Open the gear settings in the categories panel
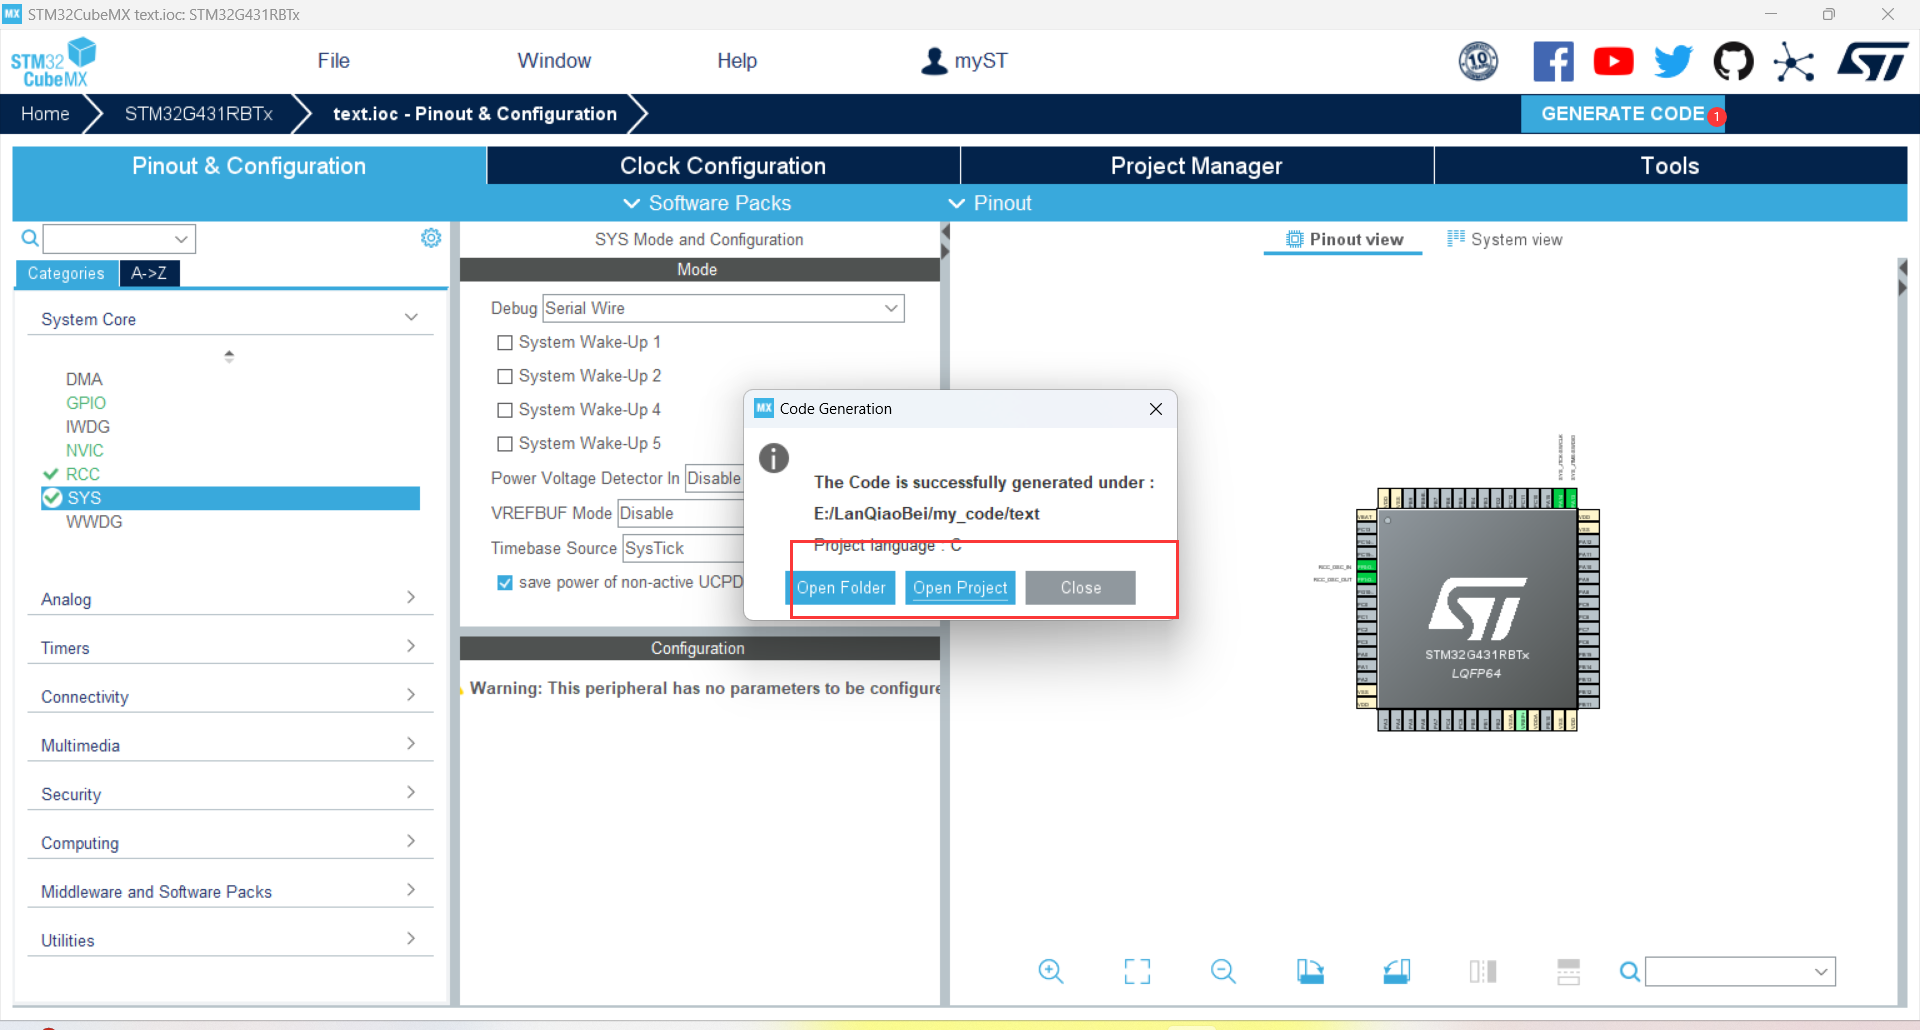 tap(431, 238)
